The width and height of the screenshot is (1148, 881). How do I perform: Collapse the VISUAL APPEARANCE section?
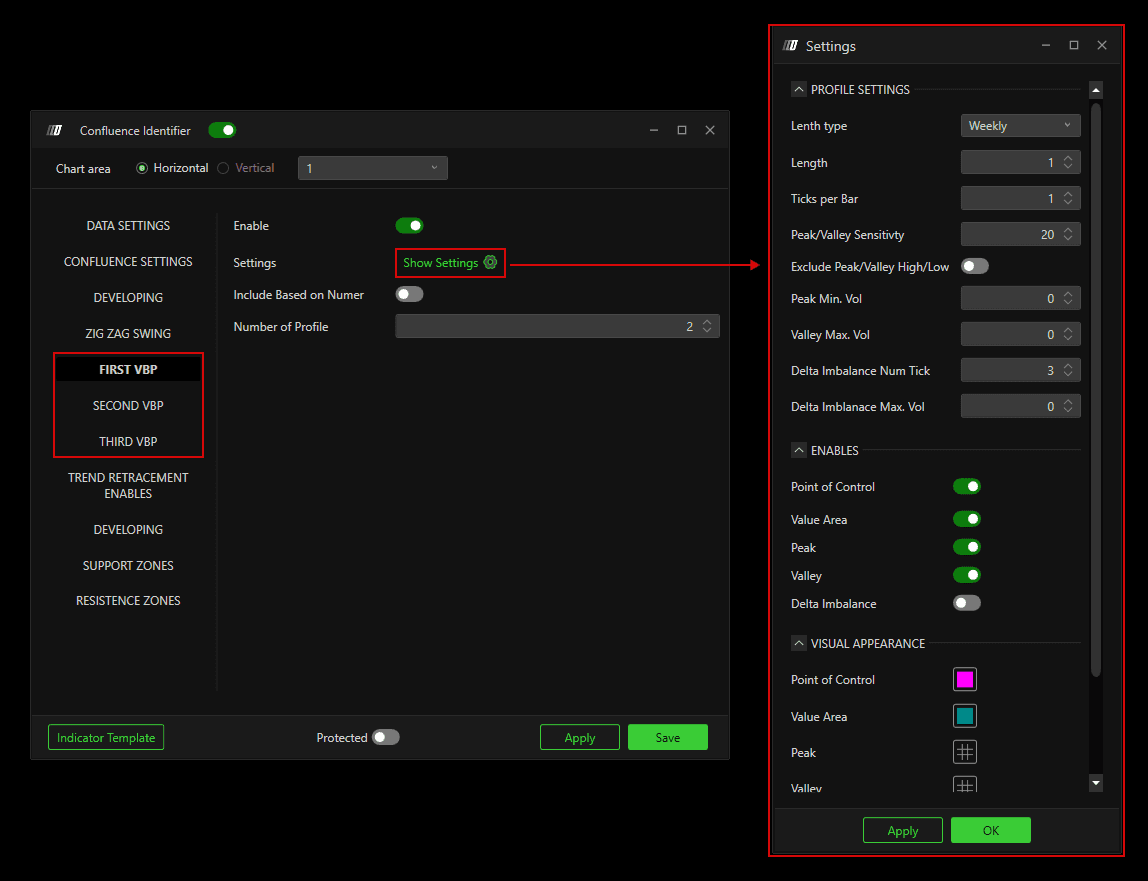coord(799,643)
